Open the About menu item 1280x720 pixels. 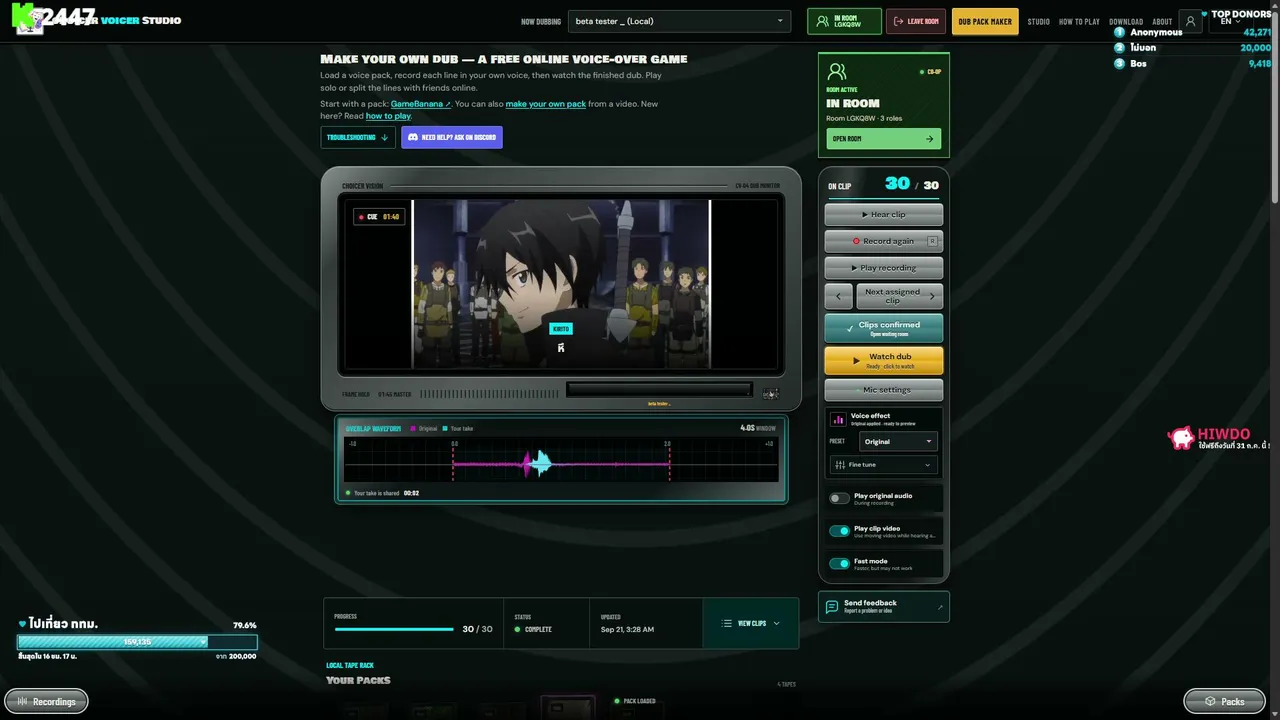point(1162,21)
